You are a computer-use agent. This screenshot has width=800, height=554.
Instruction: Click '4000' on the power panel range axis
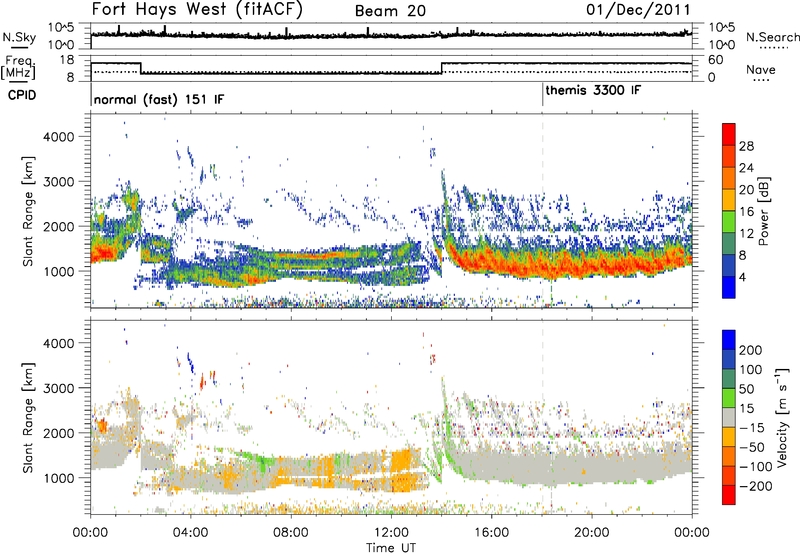point(59,137)
